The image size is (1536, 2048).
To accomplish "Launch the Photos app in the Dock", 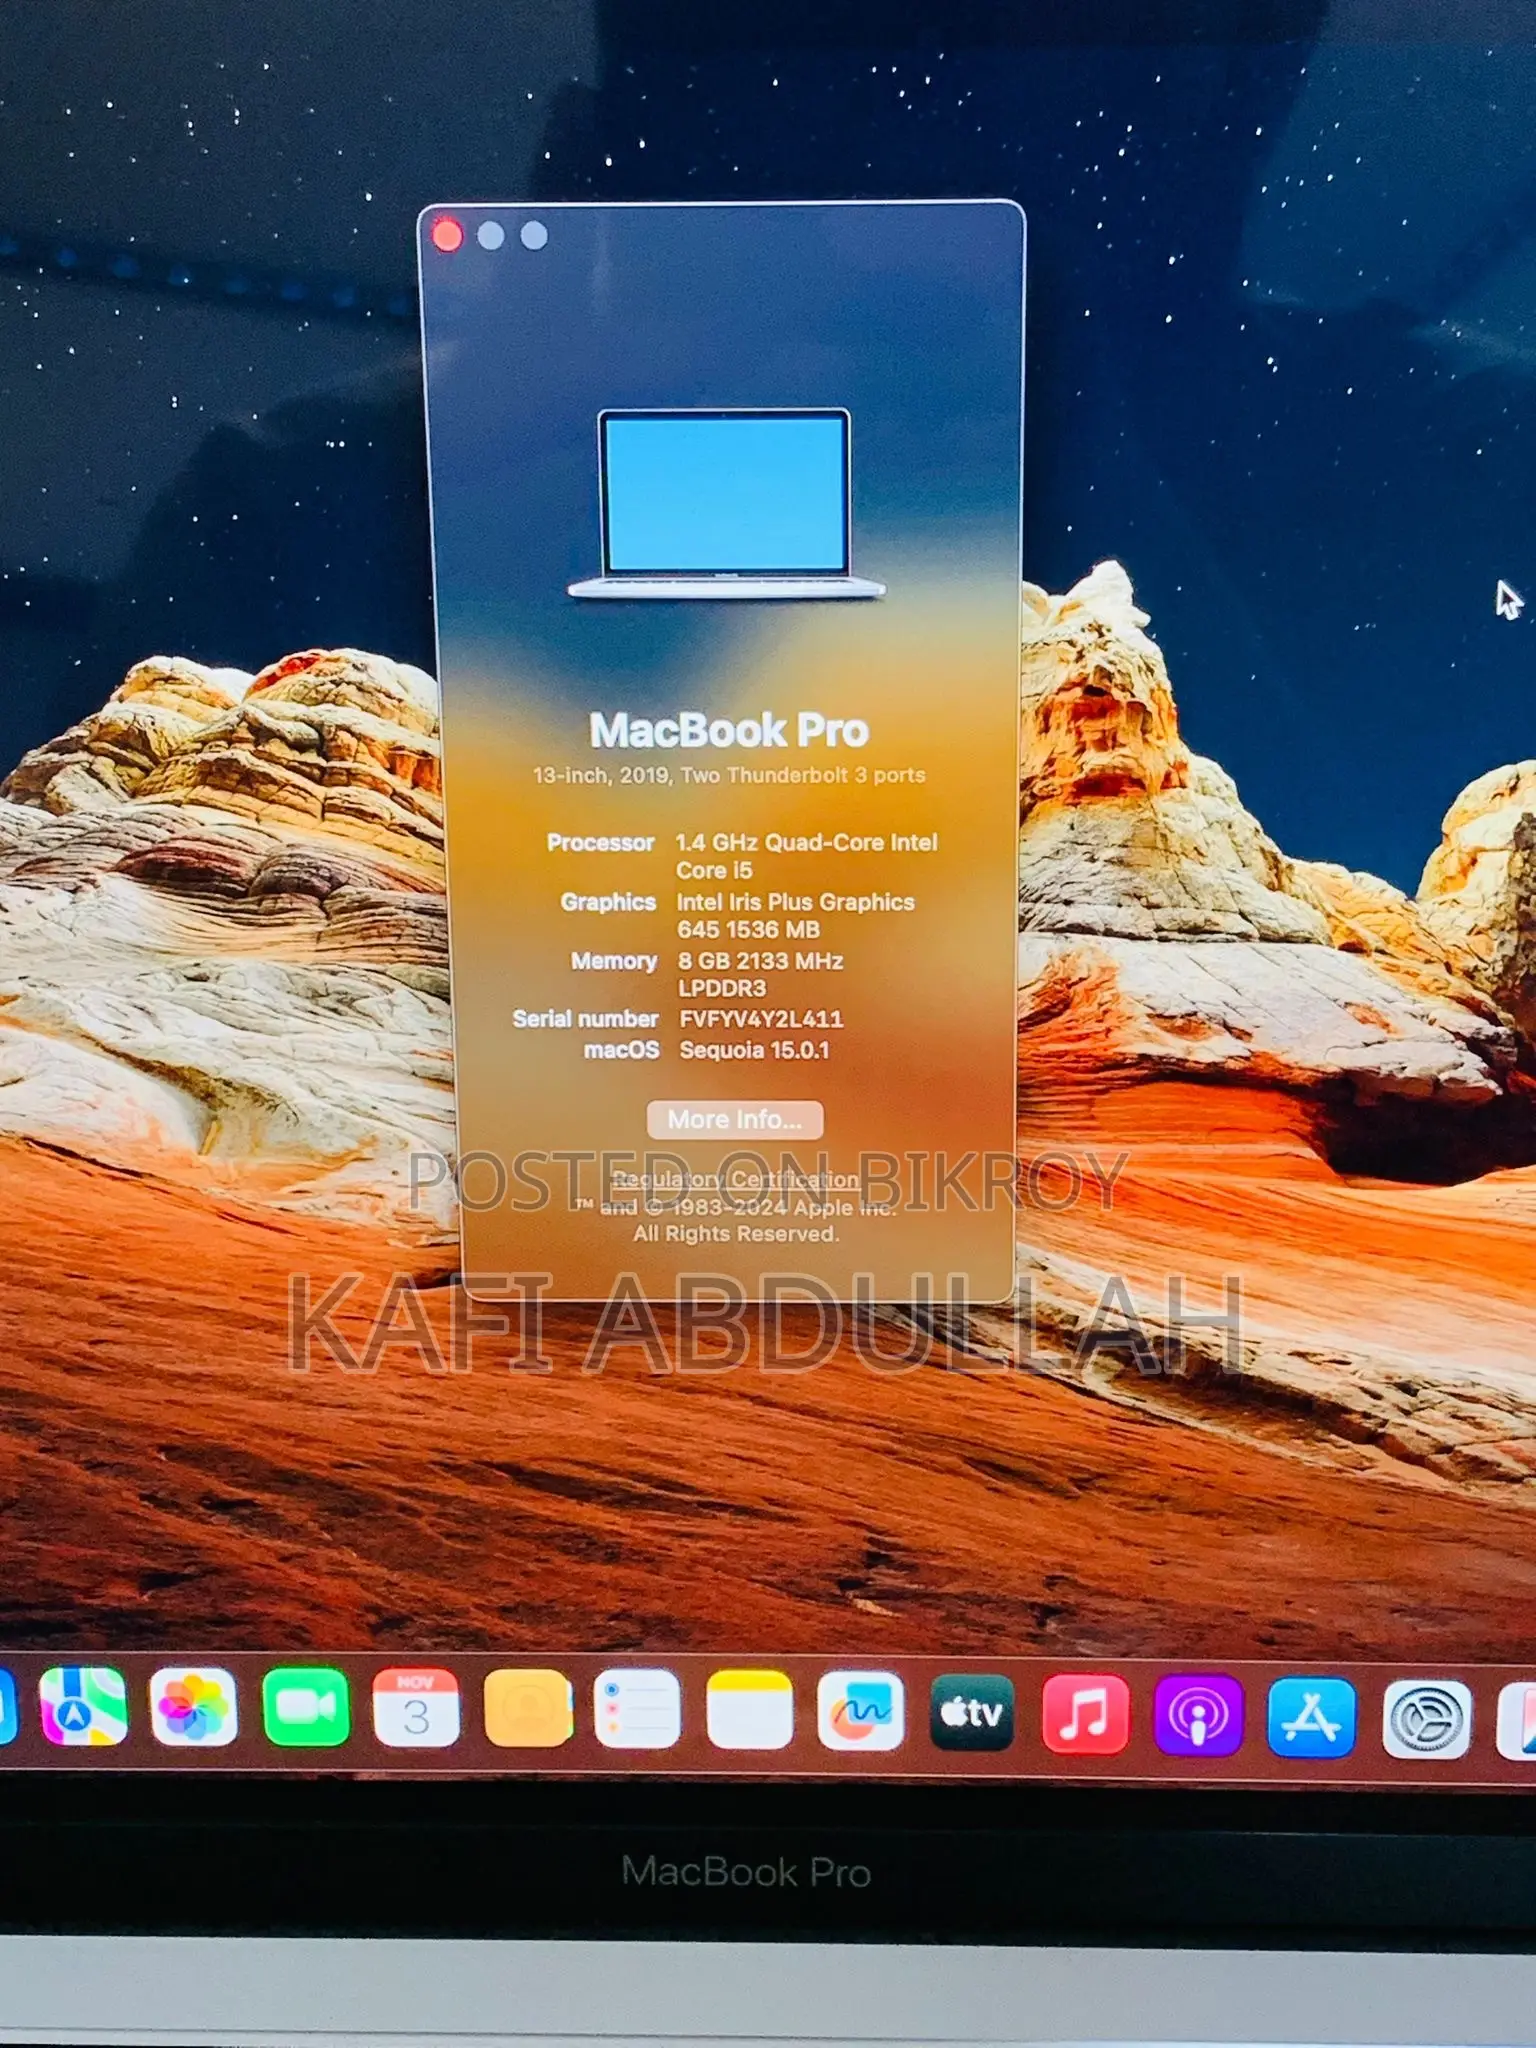I will [193, 1707].
